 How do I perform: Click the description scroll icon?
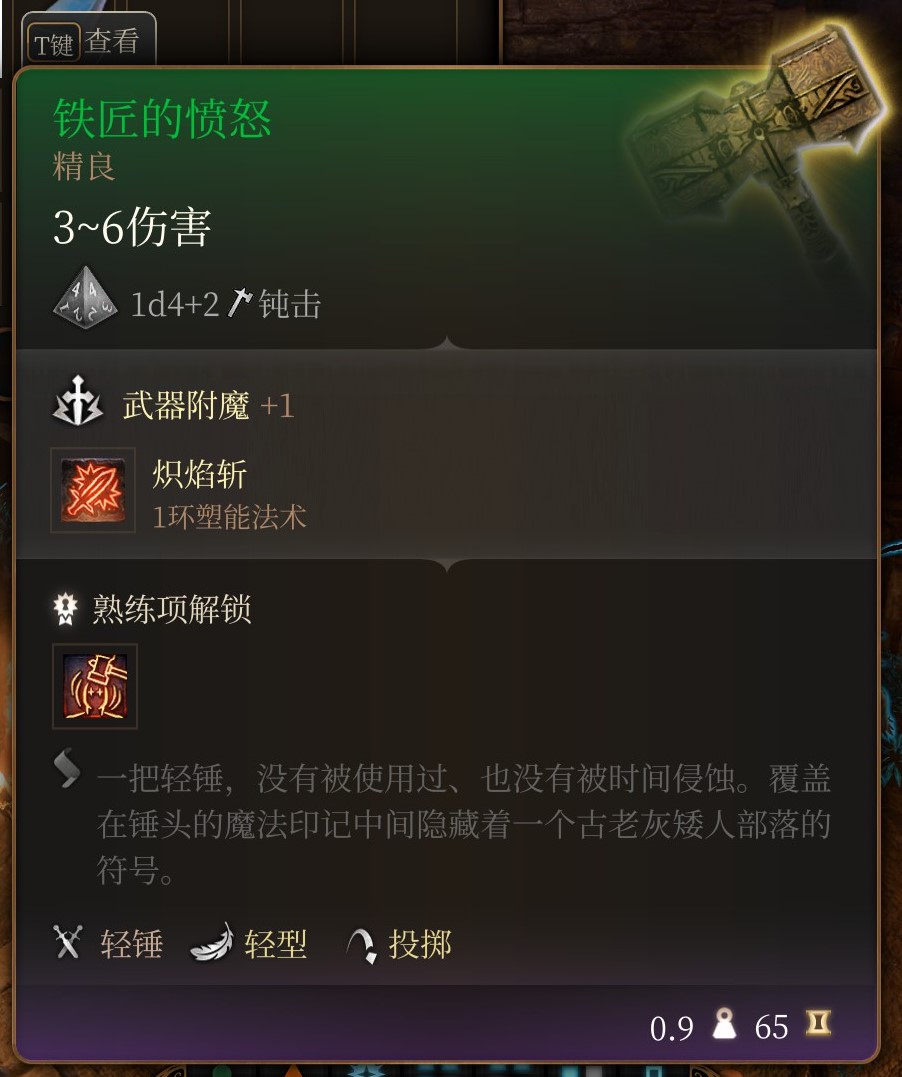(67, 768)
